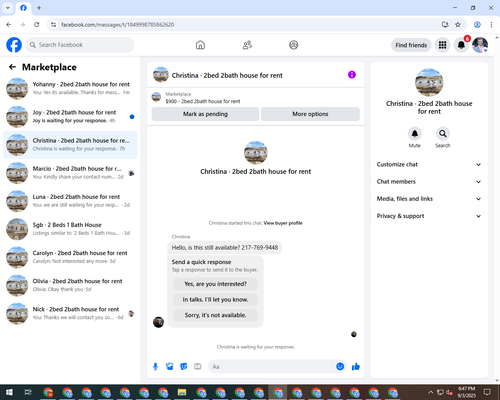
Task: Open Task View on the taskbar
Action: 28,392
